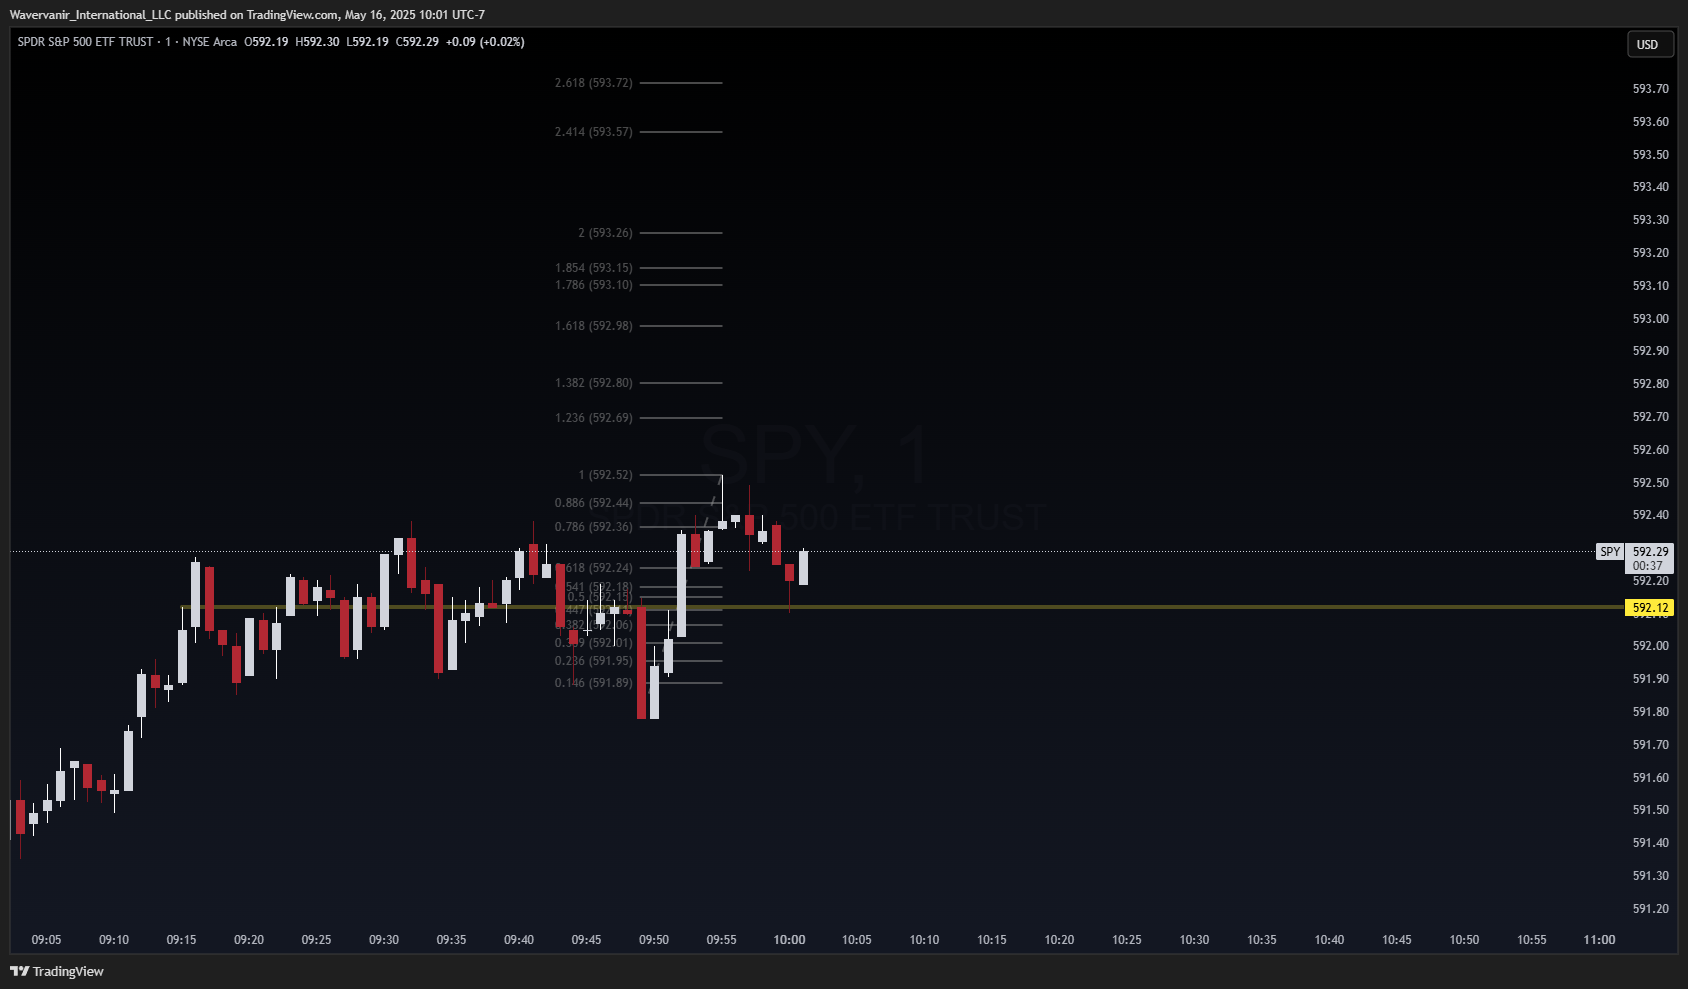Screen dimensions: 1688x989
Task: Click the 10:00 time axis label
Action: 789,940
